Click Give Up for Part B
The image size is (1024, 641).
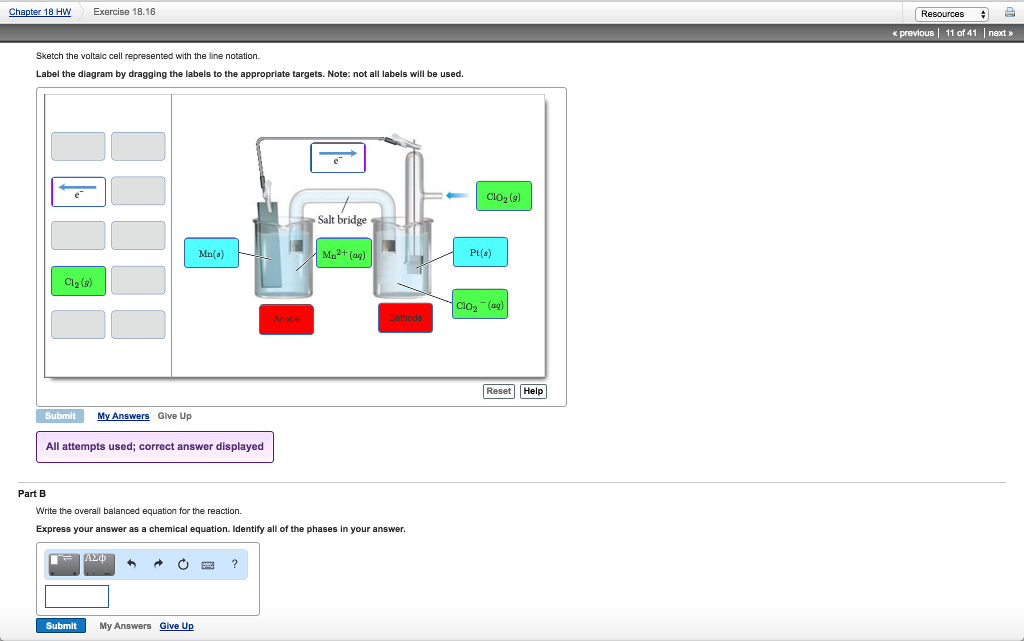coord(176,626)
